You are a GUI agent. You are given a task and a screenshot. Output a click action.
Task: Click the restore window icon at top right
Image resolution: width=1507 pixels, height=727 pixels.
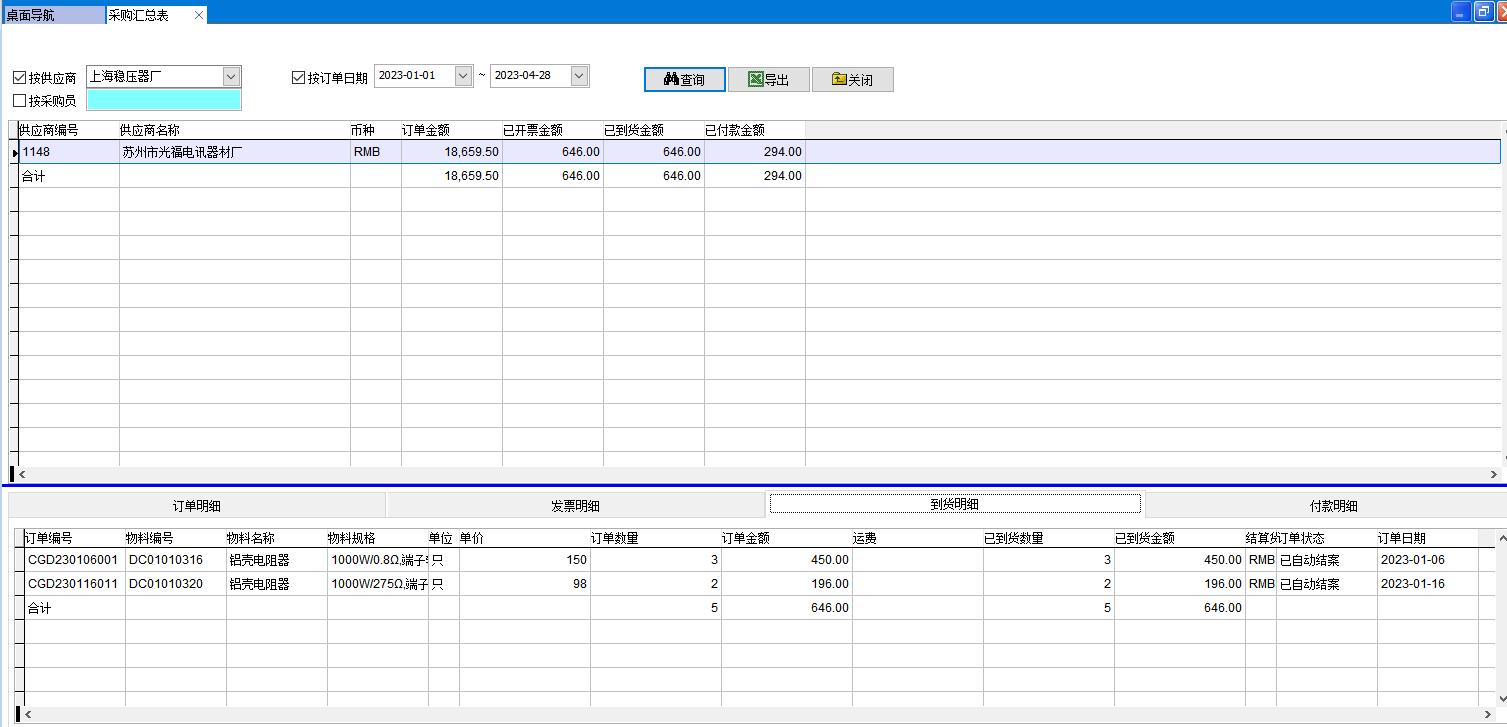click(1483, 12)
